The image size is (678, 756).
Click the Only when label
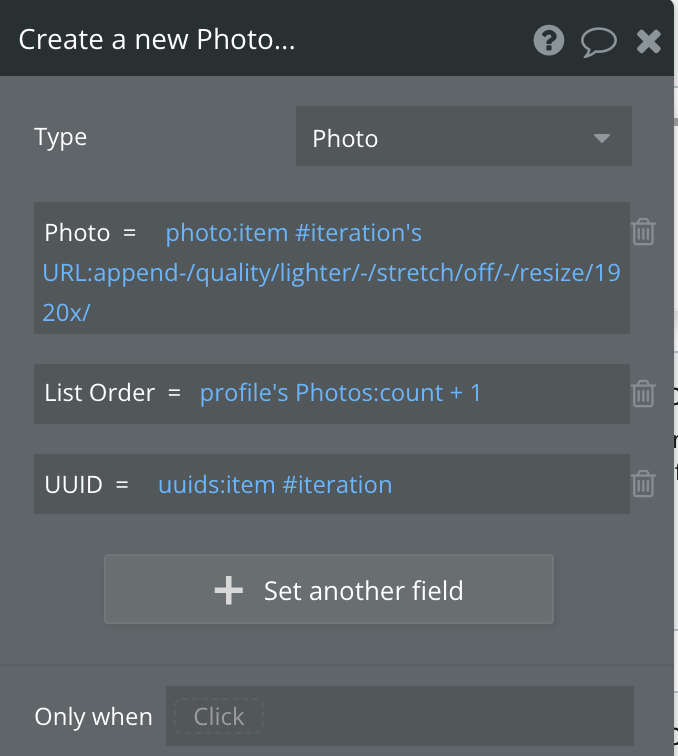[93, 716]
